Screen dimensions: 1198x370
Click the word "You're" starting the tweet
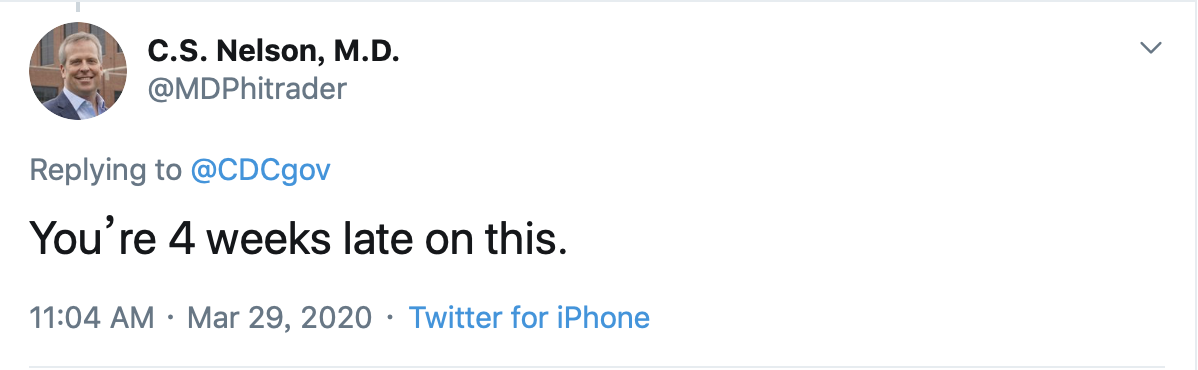[x=92, y=239]
